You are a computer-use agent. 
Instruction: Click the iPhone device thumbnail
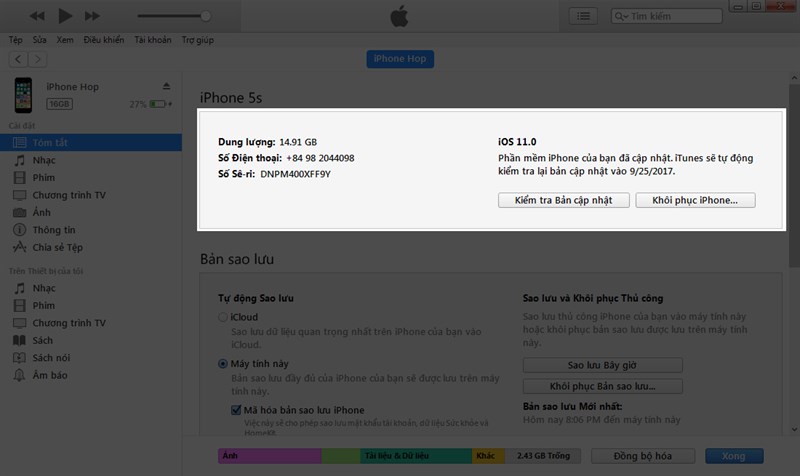23,95
